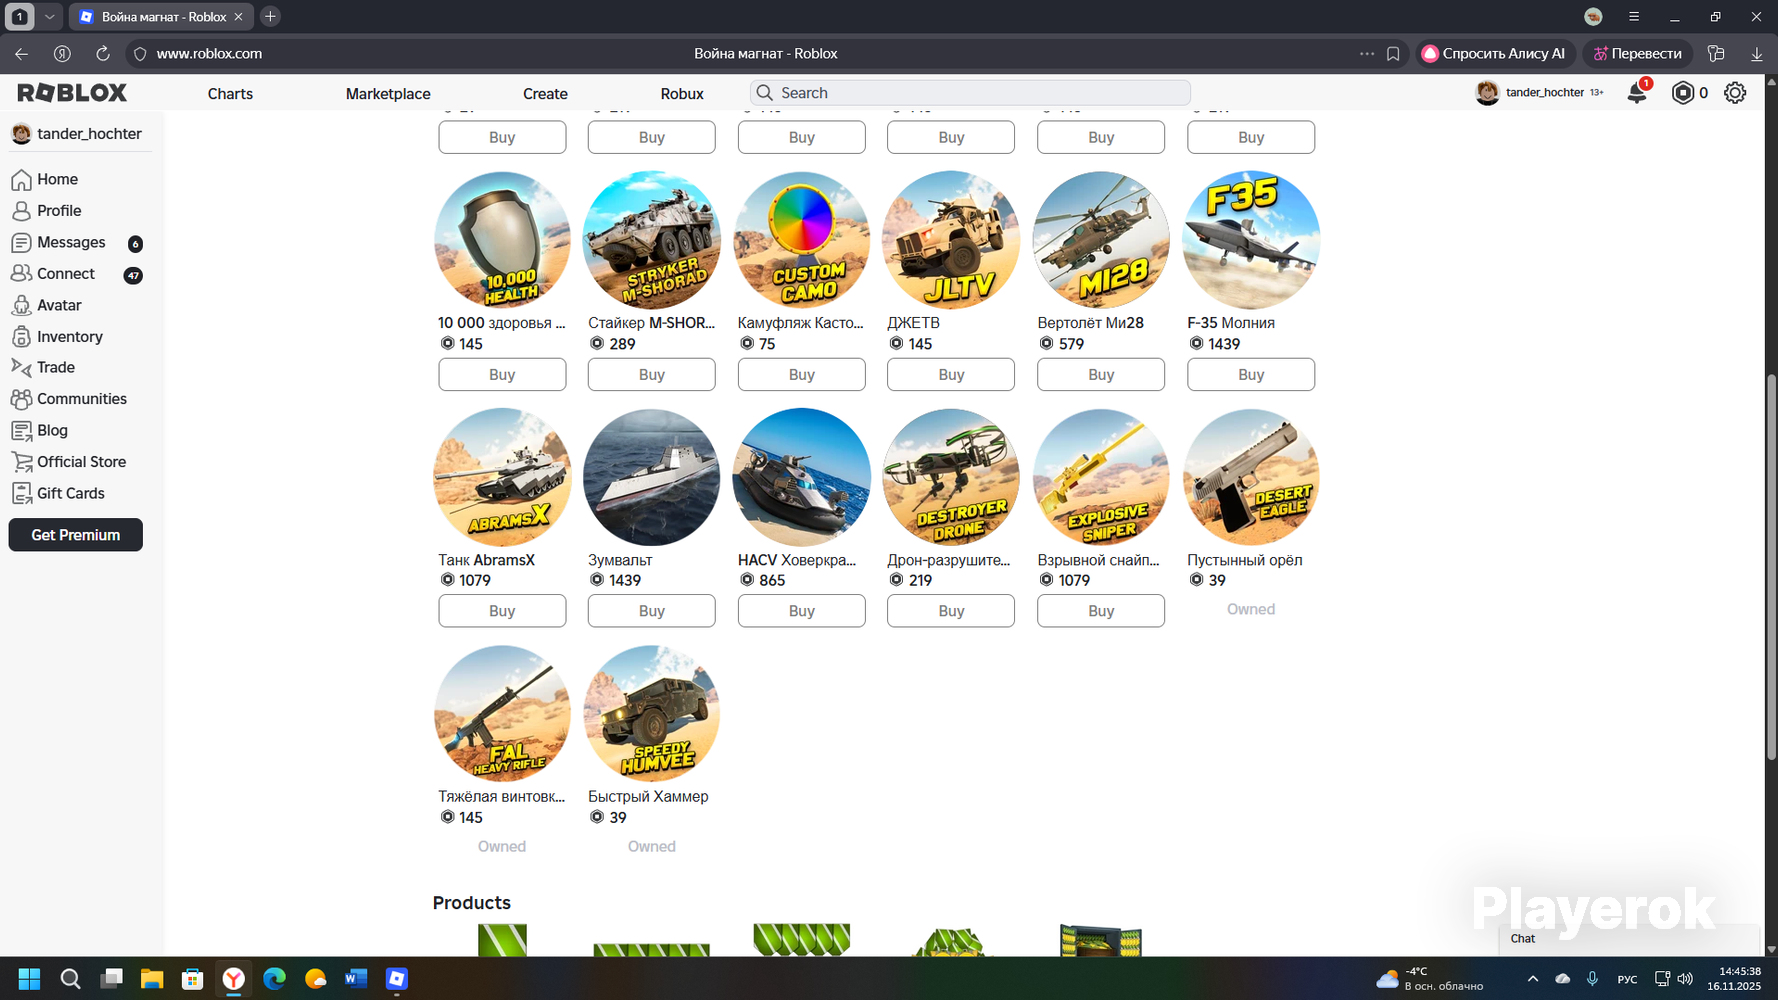Close the Война магнат tab
The height and width of the screenshot is (1000, 1778).
(238, 17)
